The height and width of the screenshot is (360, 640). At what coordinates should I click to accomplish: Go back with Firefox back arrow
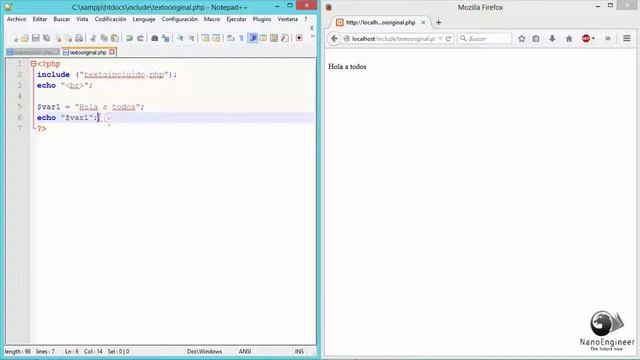click(x=334, y=38)
